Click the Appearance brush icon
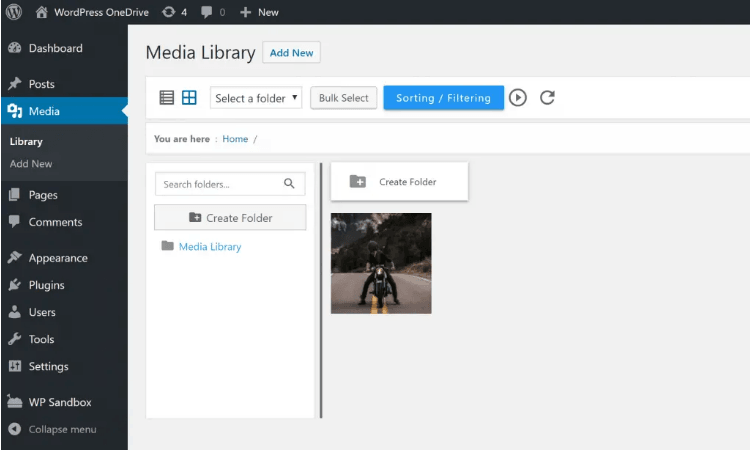 tap(15, 258)
